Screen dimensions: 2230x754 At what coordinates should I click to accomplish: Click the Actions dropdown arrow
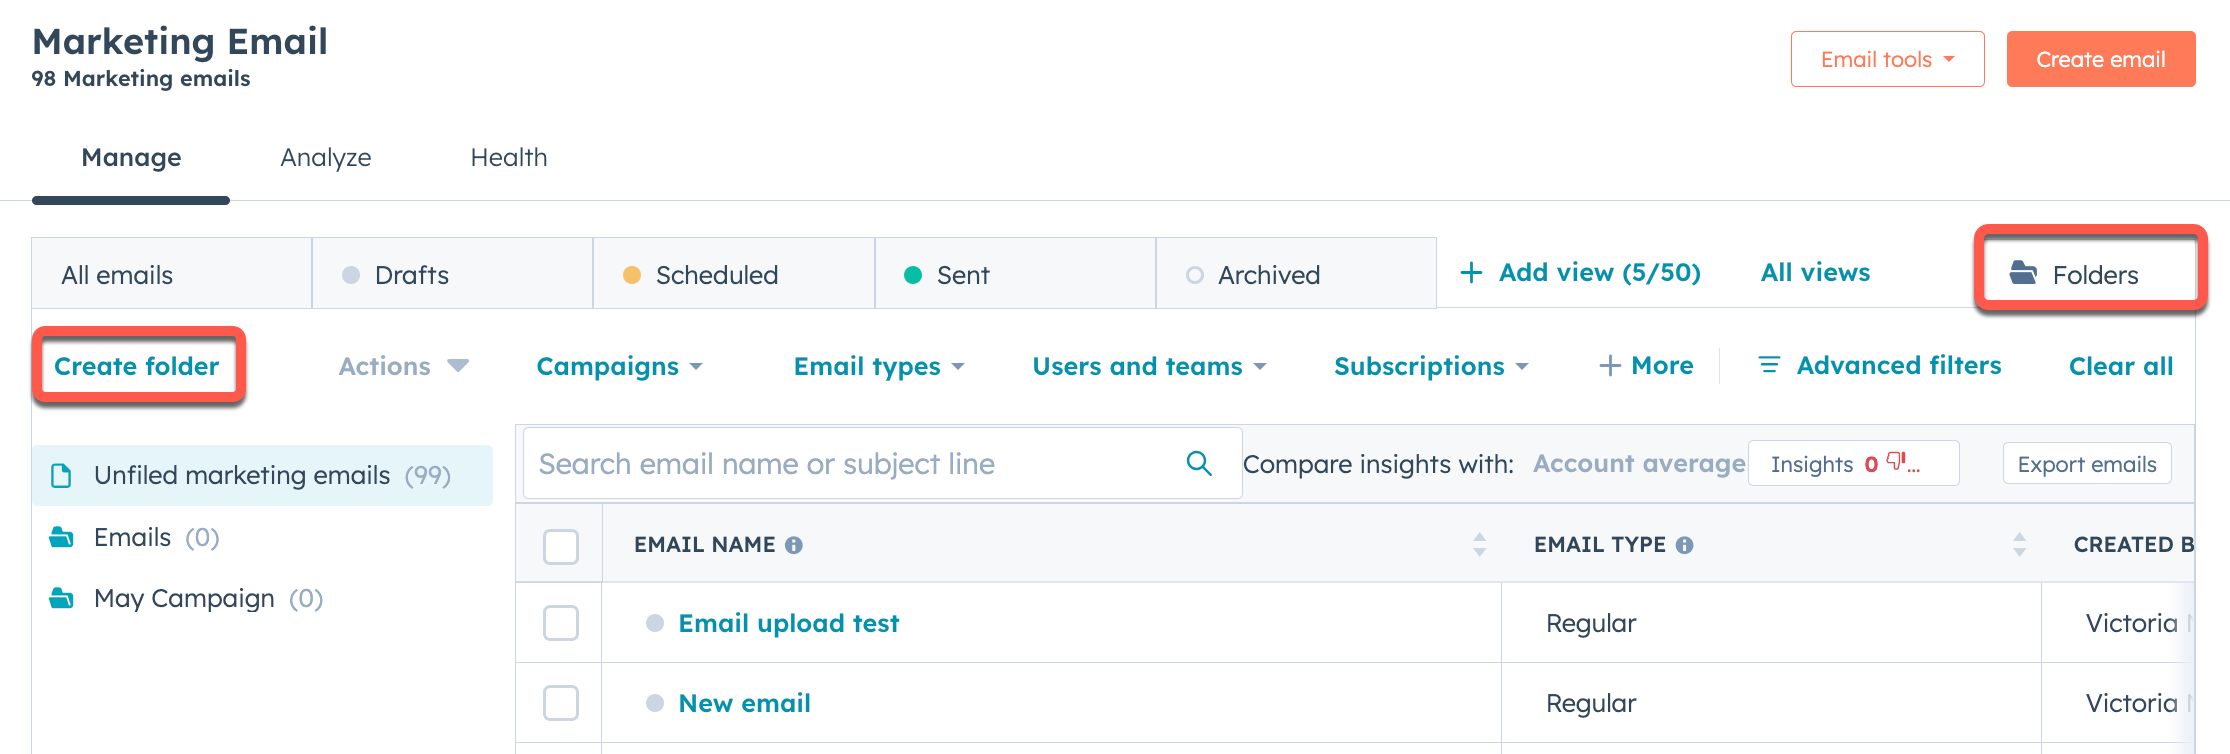point(458,365)
